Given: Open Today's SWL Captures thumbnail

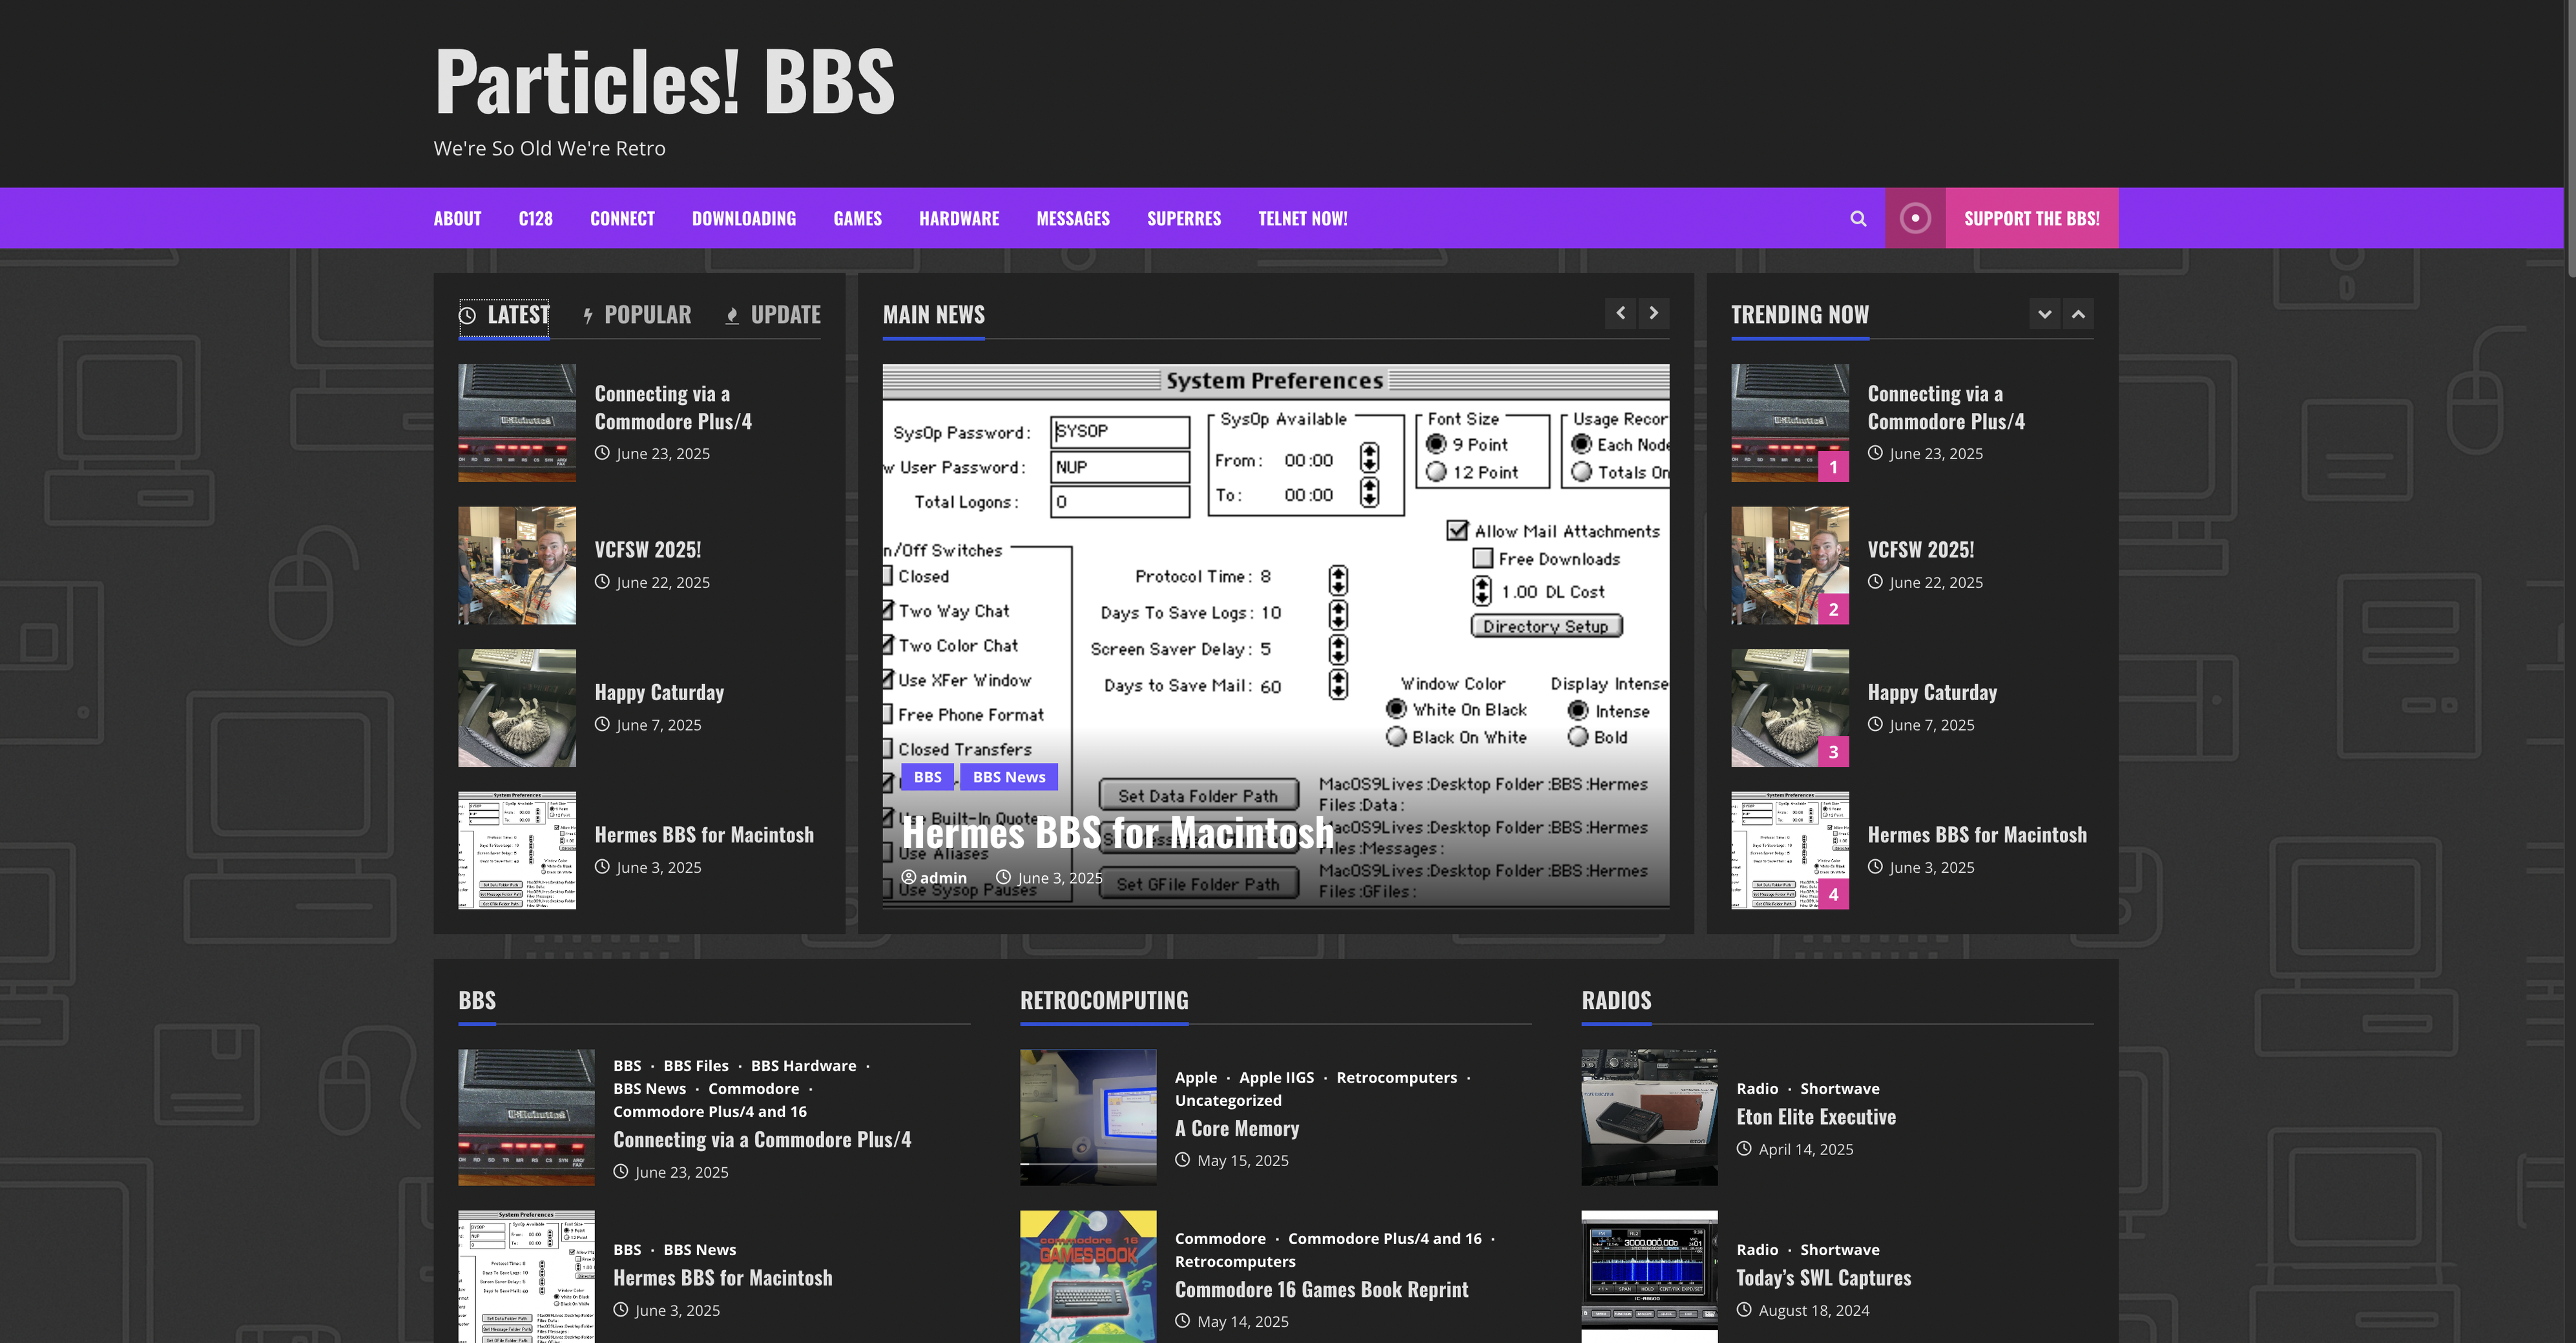Looking at the screenshot, I should coord(1649,1277).
